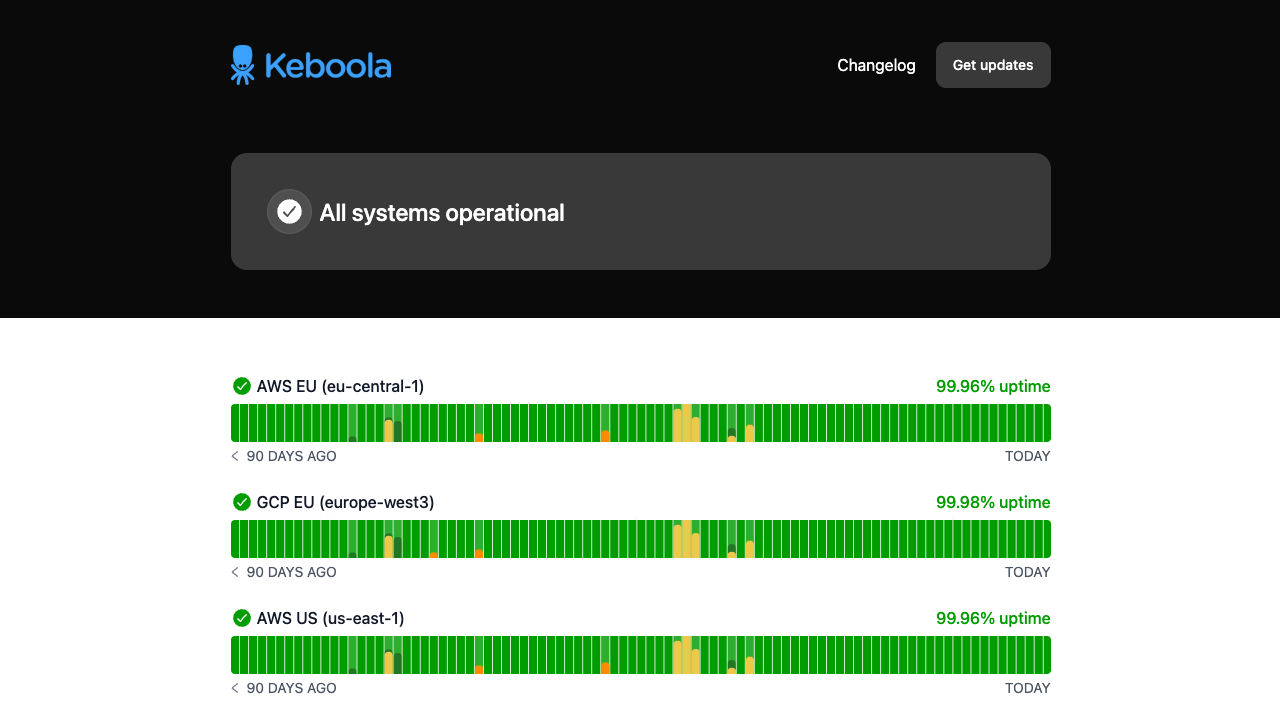Select the GCP EU (europe-west3) service name
Viewport: 1280px width, 720px height.
[345, 502]
